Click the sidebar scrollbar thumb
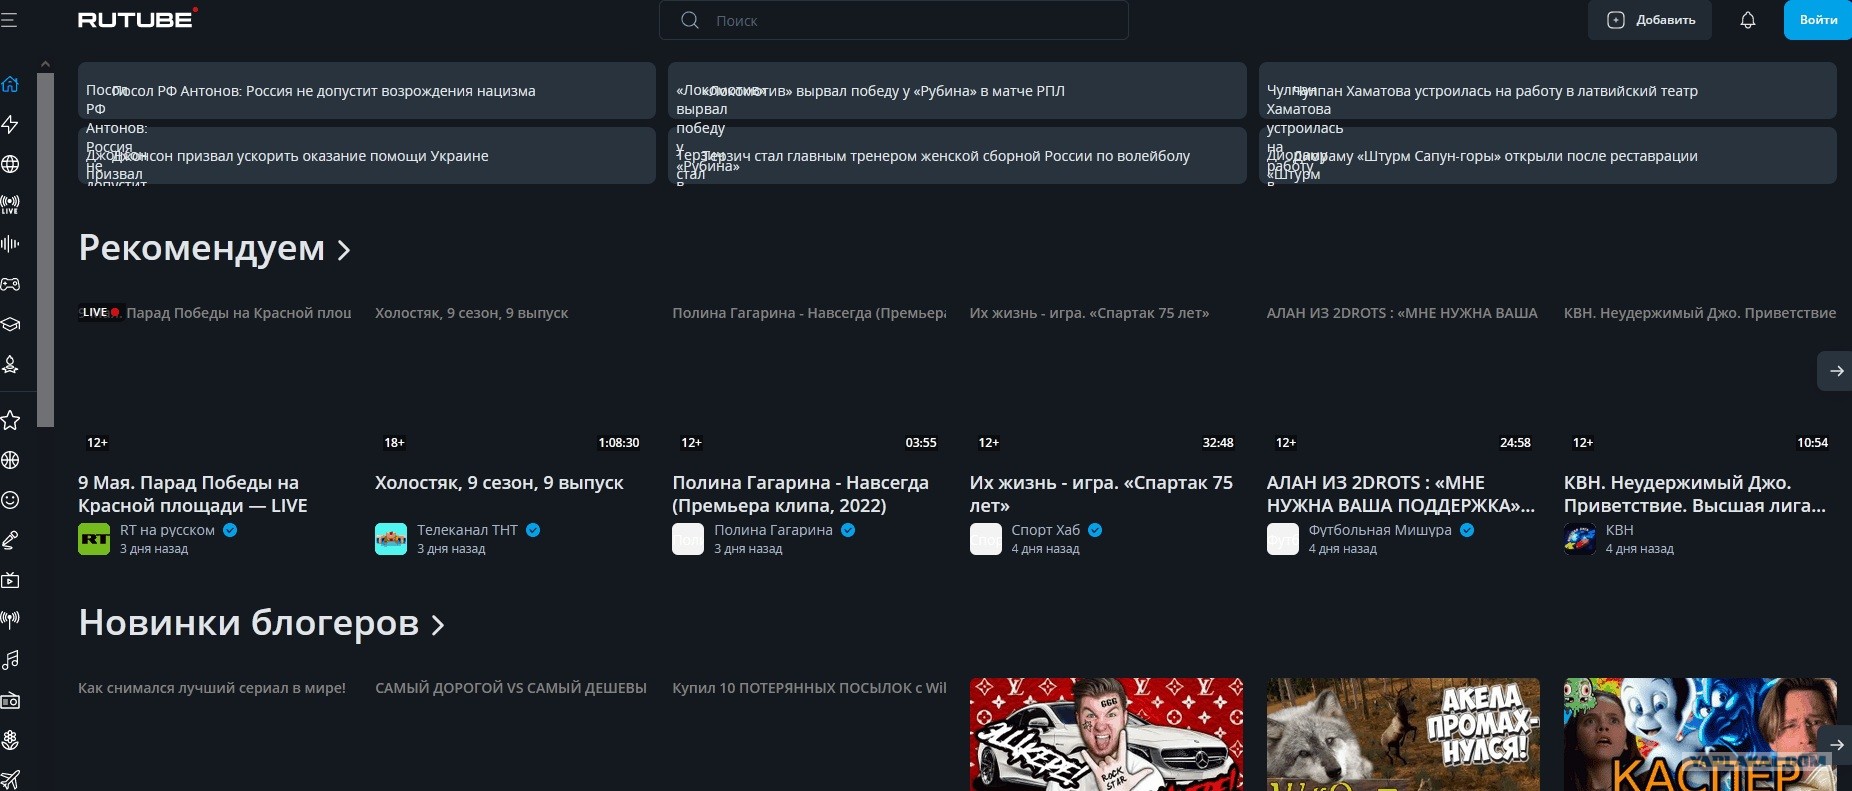1852x791 pixels. click(x=45, y=250)
